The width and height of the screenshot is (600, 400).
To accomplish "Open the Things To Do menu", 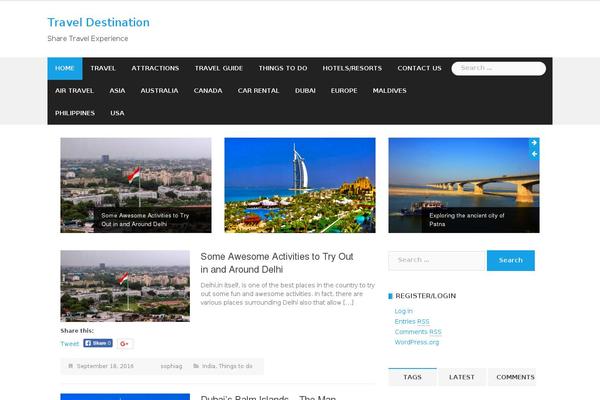I will [283, 68].
